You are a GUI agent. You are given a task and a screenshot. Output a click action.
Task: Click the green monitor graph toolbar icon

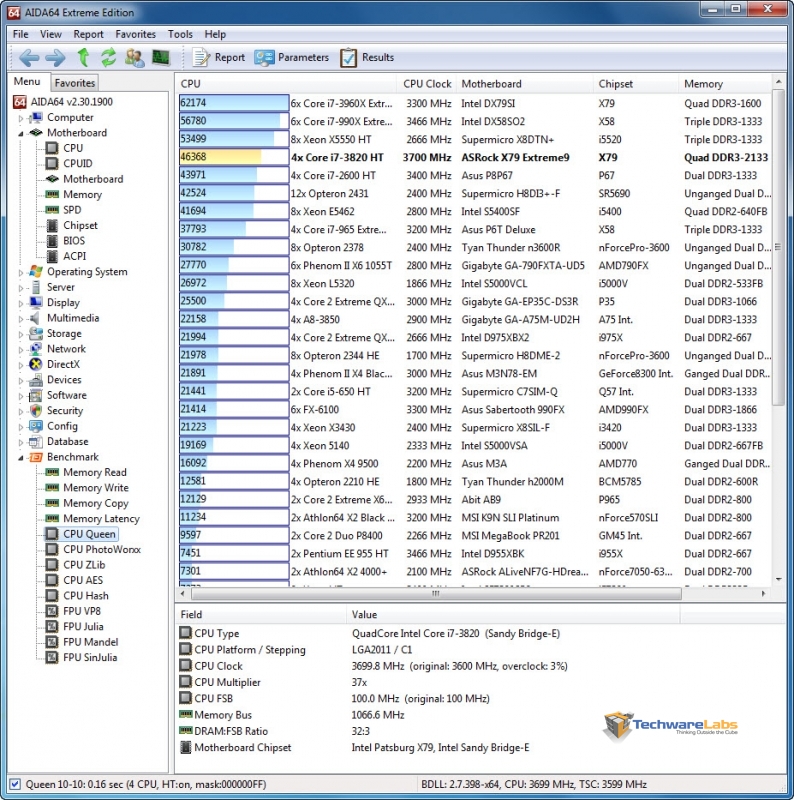(161, 57)
